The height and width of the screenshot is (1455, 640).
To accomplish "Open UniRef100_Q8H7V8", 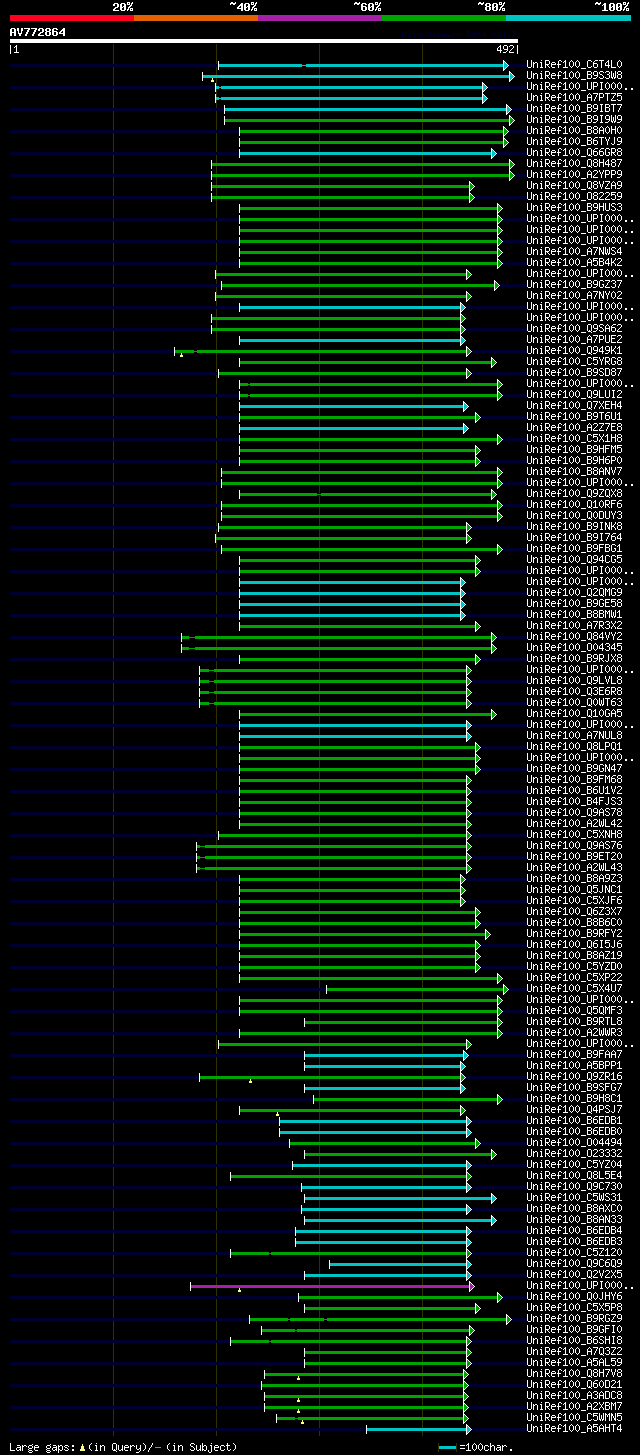I will (575, 1373).
